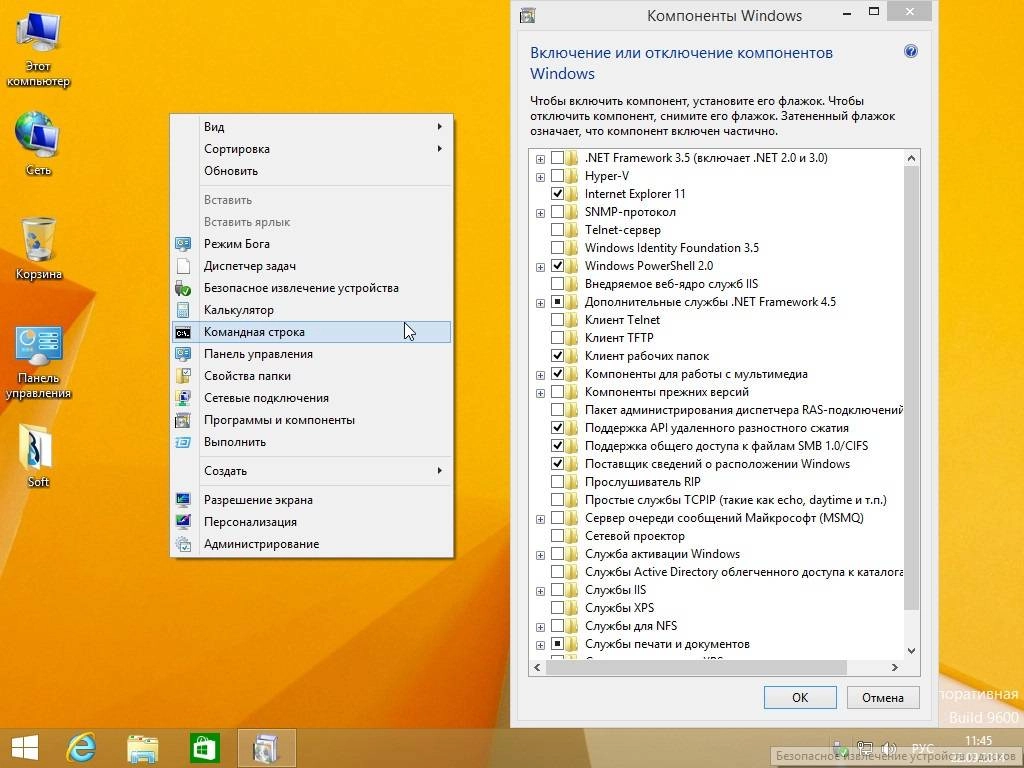Confirm with the OK button
Image resolution: width=1024 pixels, height=768 pixels.
(x=800, y=697)
